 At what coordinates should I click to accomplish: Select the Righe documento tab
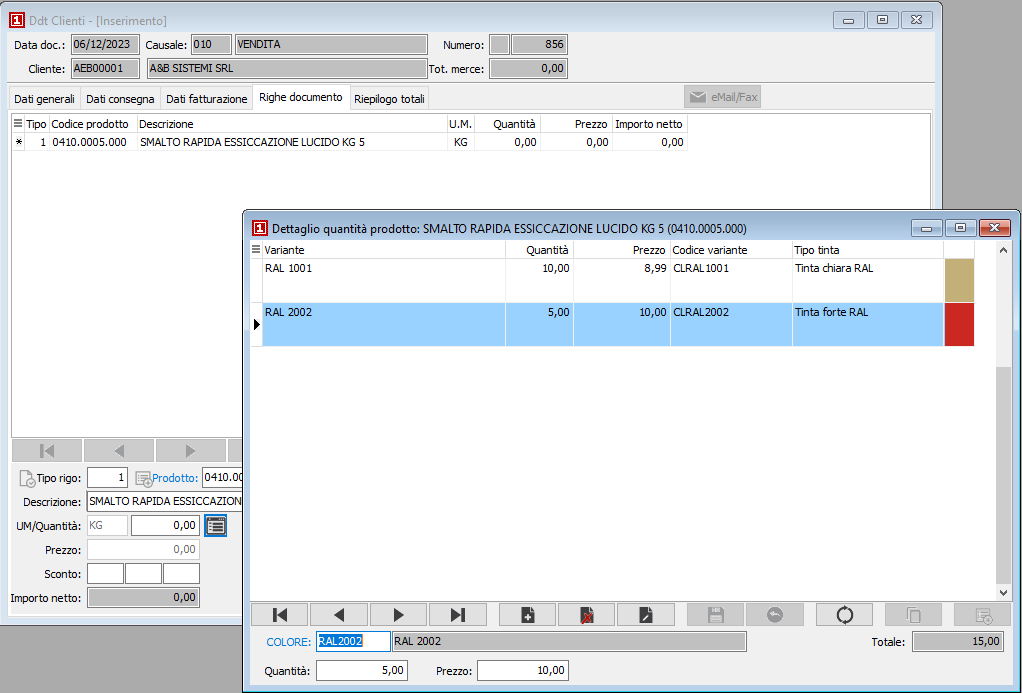pyautogui.click(x=300, y=97)
